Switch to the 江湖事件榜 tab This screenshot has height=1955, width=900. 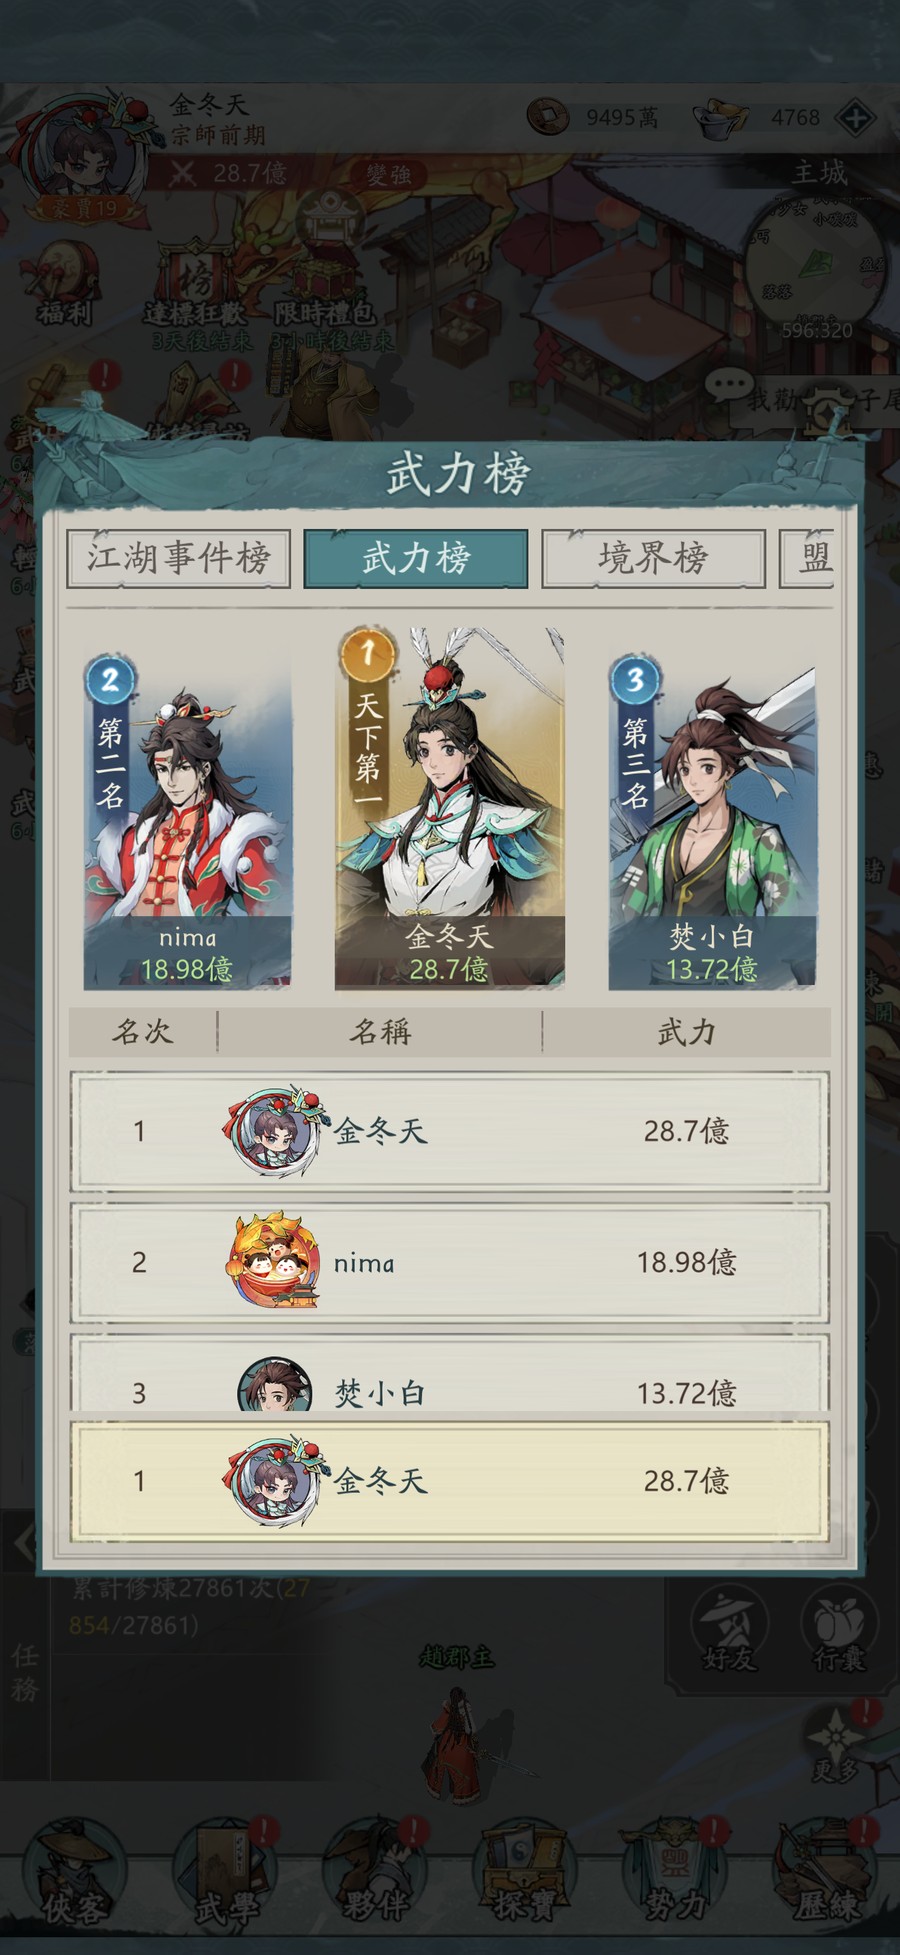178,558
